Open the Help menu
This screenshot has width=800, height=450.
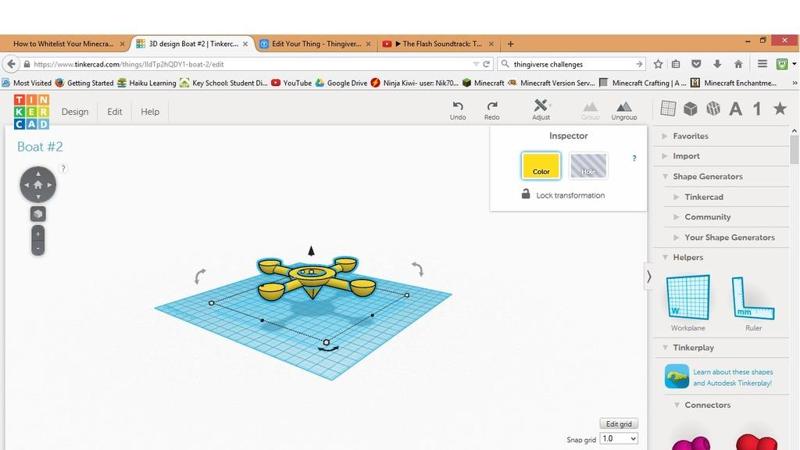tap(150, 112)
